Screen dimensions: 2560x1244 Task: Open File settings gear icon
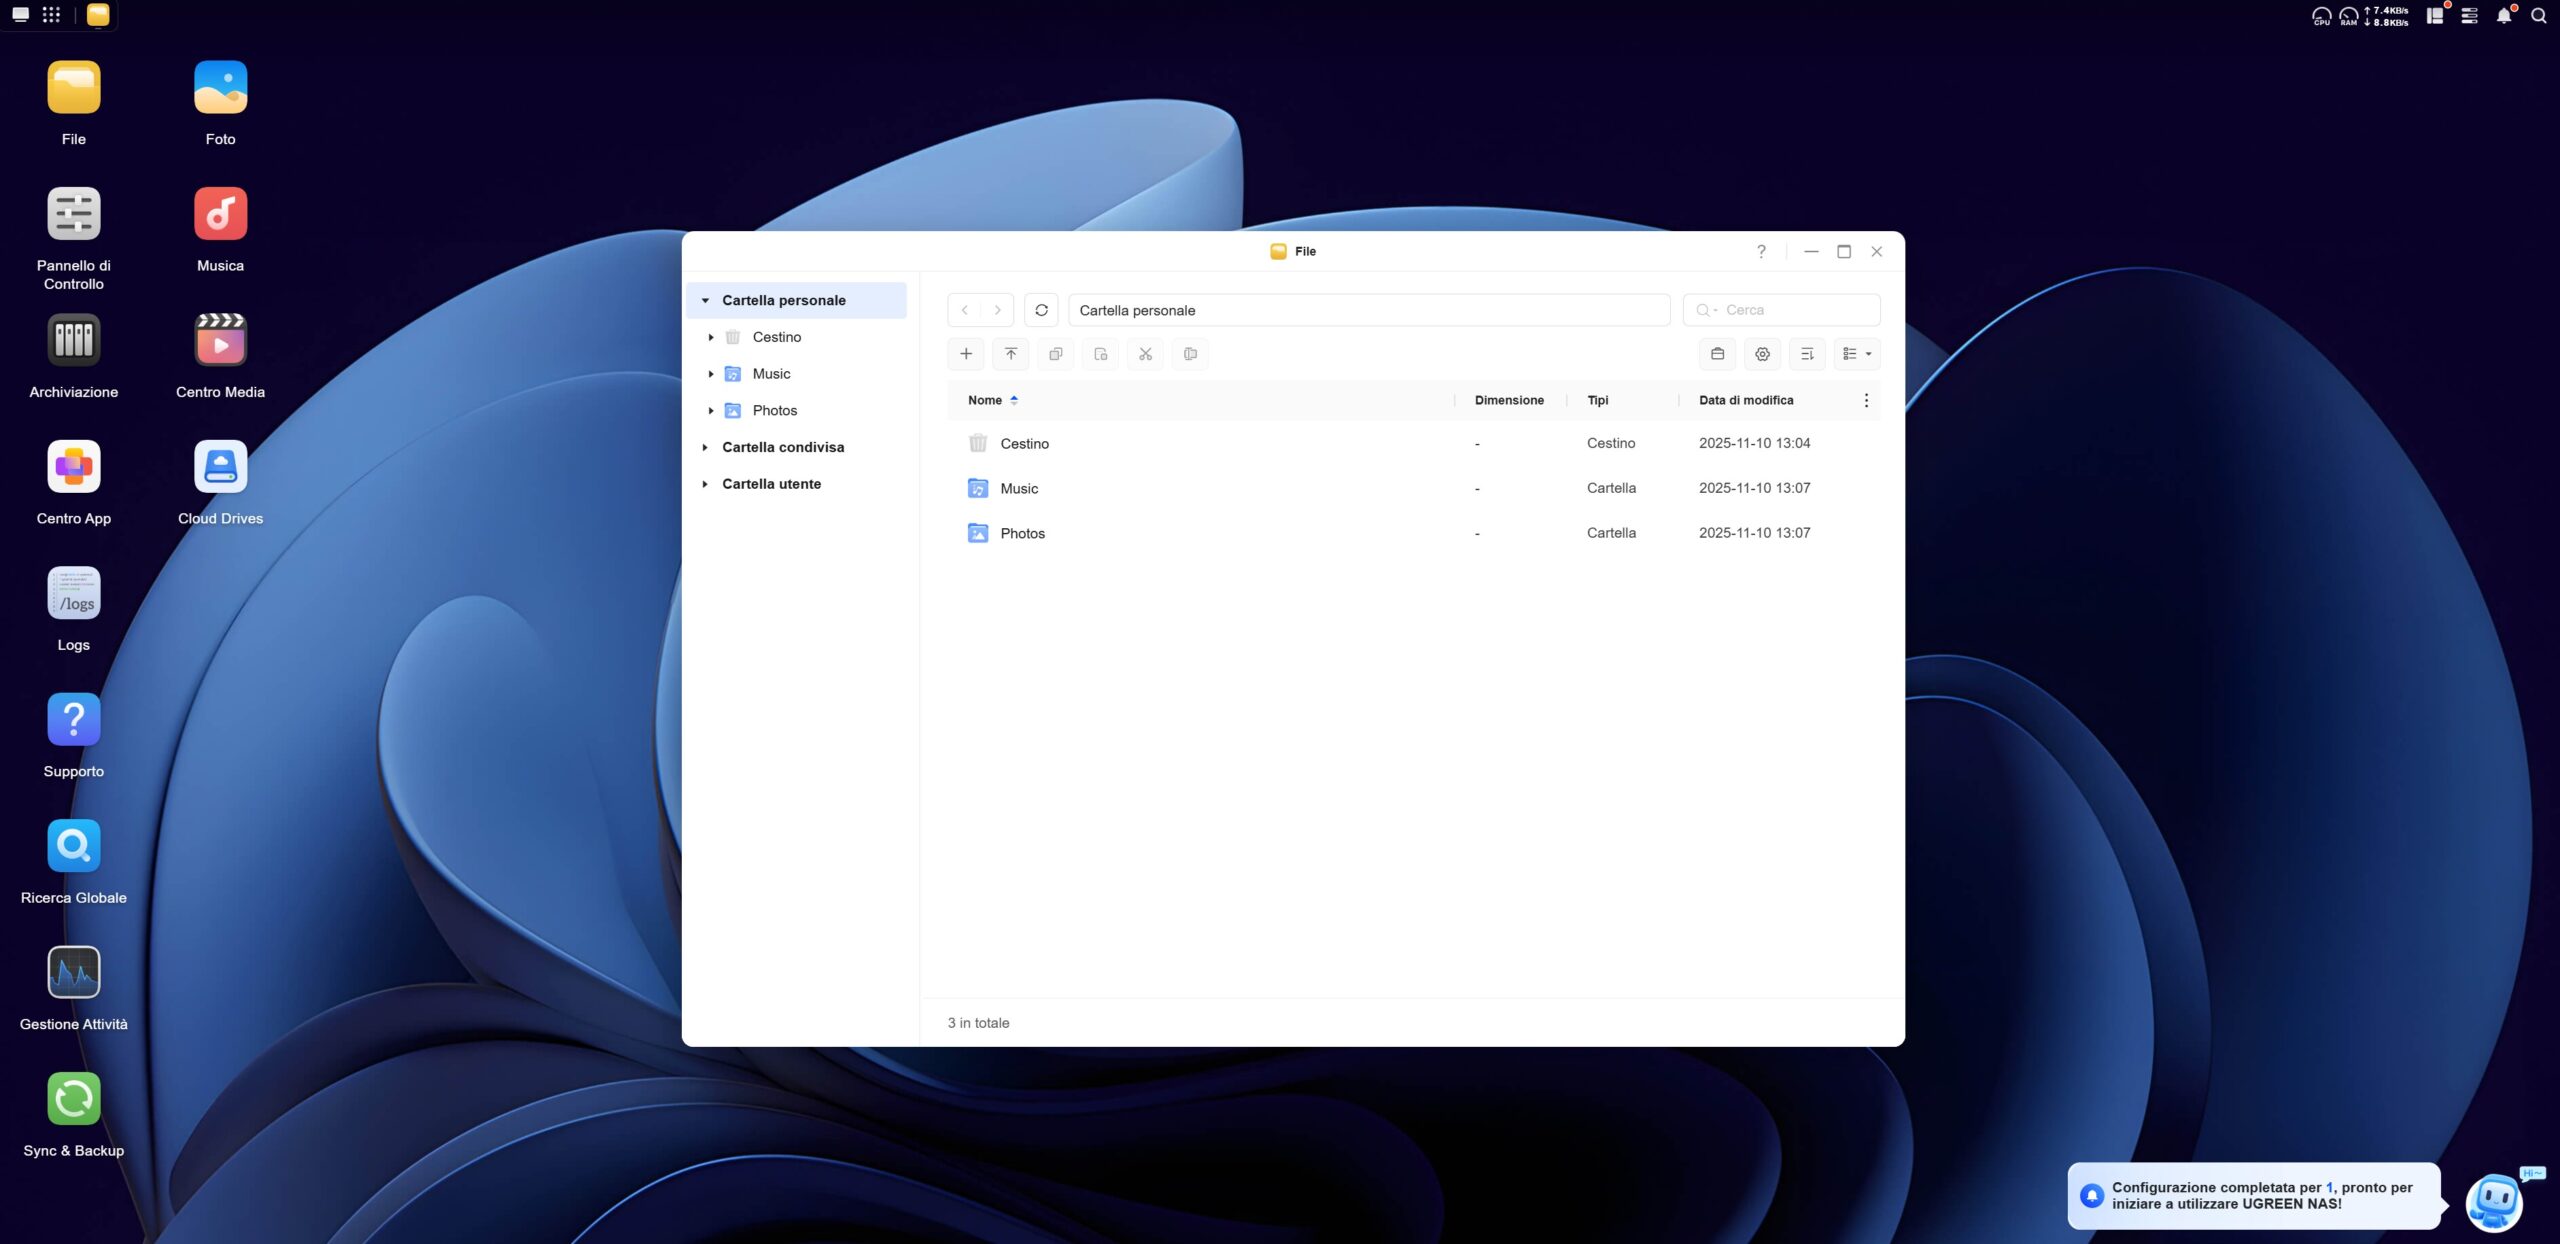pos(1763,354)
